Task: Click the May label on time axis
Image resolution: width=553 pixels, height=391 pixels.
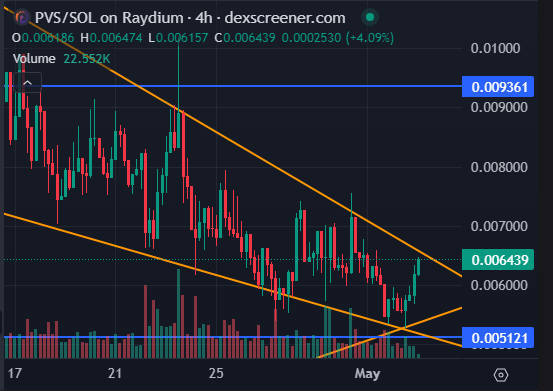Action: pos(367,374)
